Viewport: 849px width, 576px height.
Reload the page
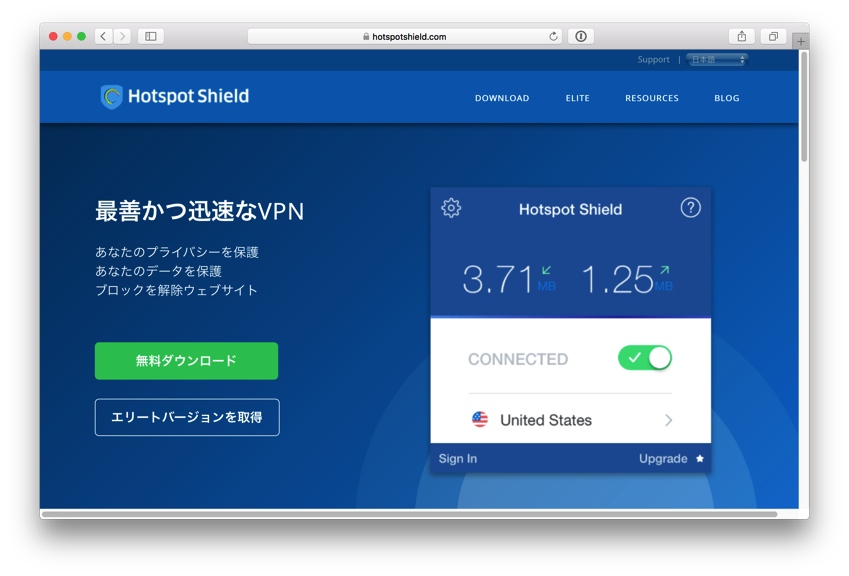point(553,36)
